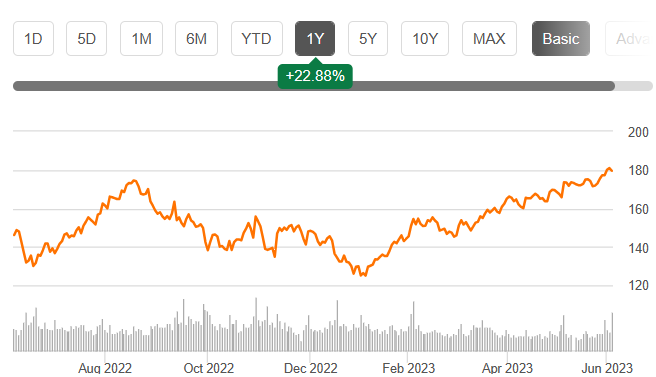Image resolution: width=656 pixels, height=377 pixels.
Task: Click the 160 price axis label
Action: point(638,209)
